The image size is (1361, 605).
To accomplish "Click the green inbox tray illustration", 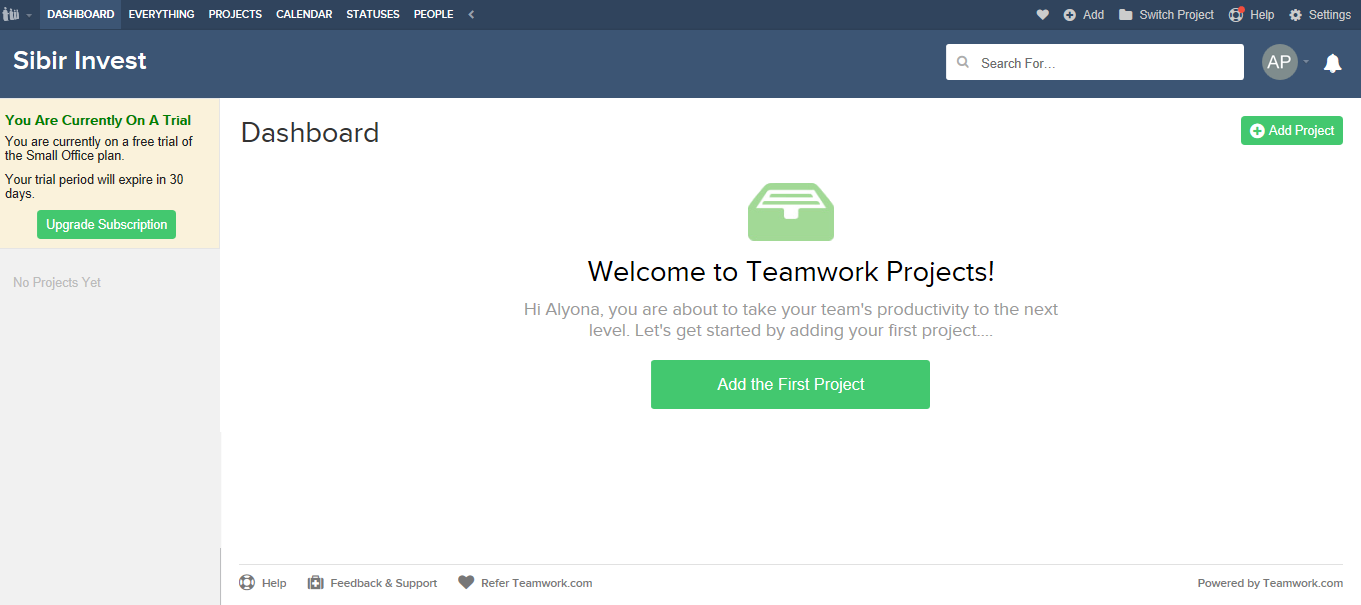I will pos(791,212).
